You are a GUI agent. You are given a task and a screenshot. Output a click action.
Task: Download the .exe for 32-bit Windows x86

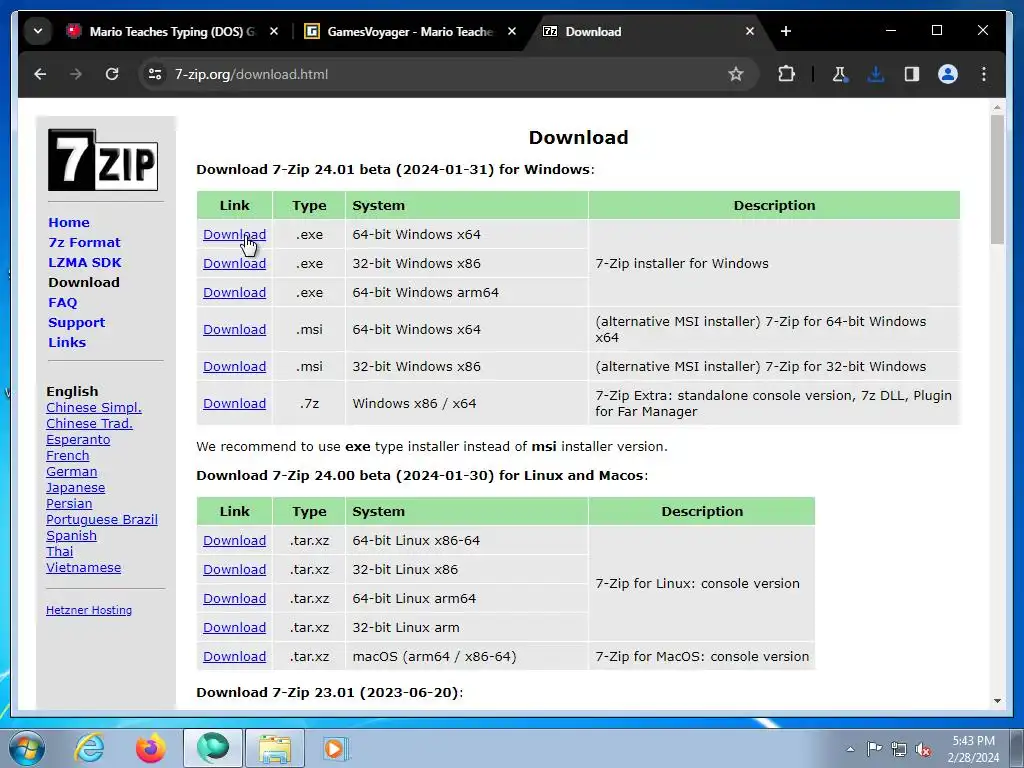(x=234, y=263)
